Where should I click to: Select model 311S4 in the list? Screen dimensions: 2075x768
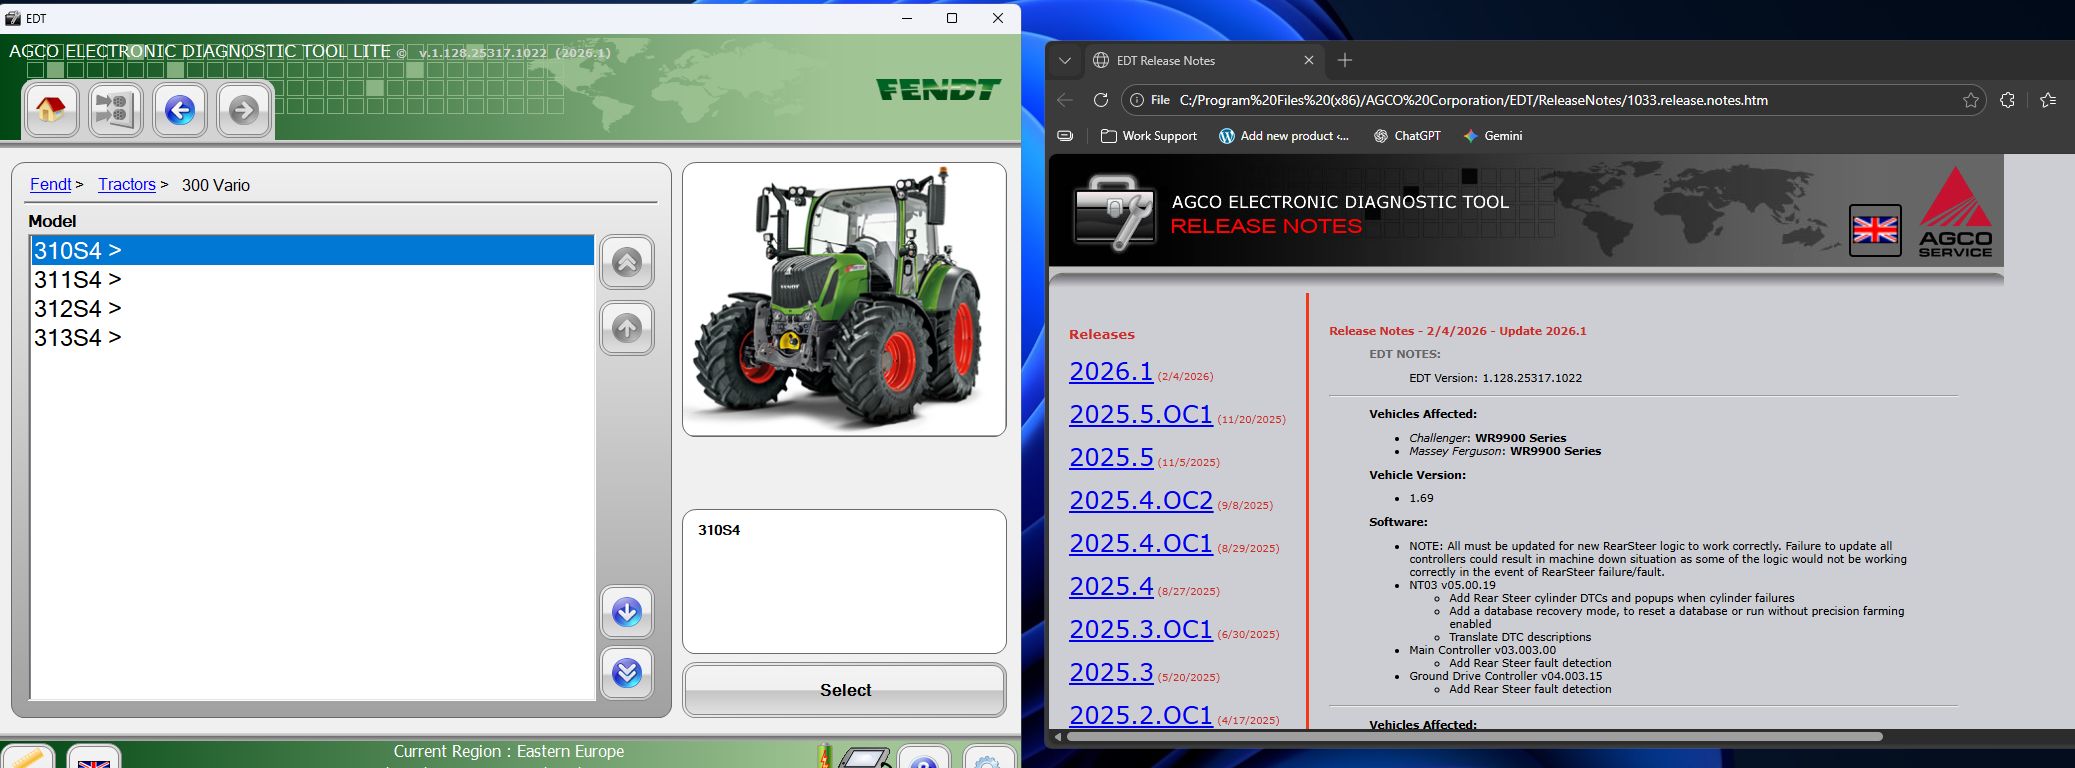(x=313, y=279)
